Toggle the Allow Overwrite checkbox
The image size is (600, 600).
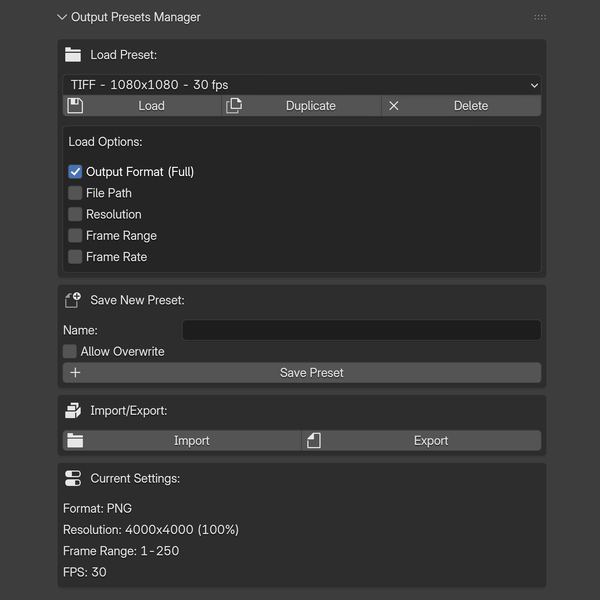[x=70, y=352]
